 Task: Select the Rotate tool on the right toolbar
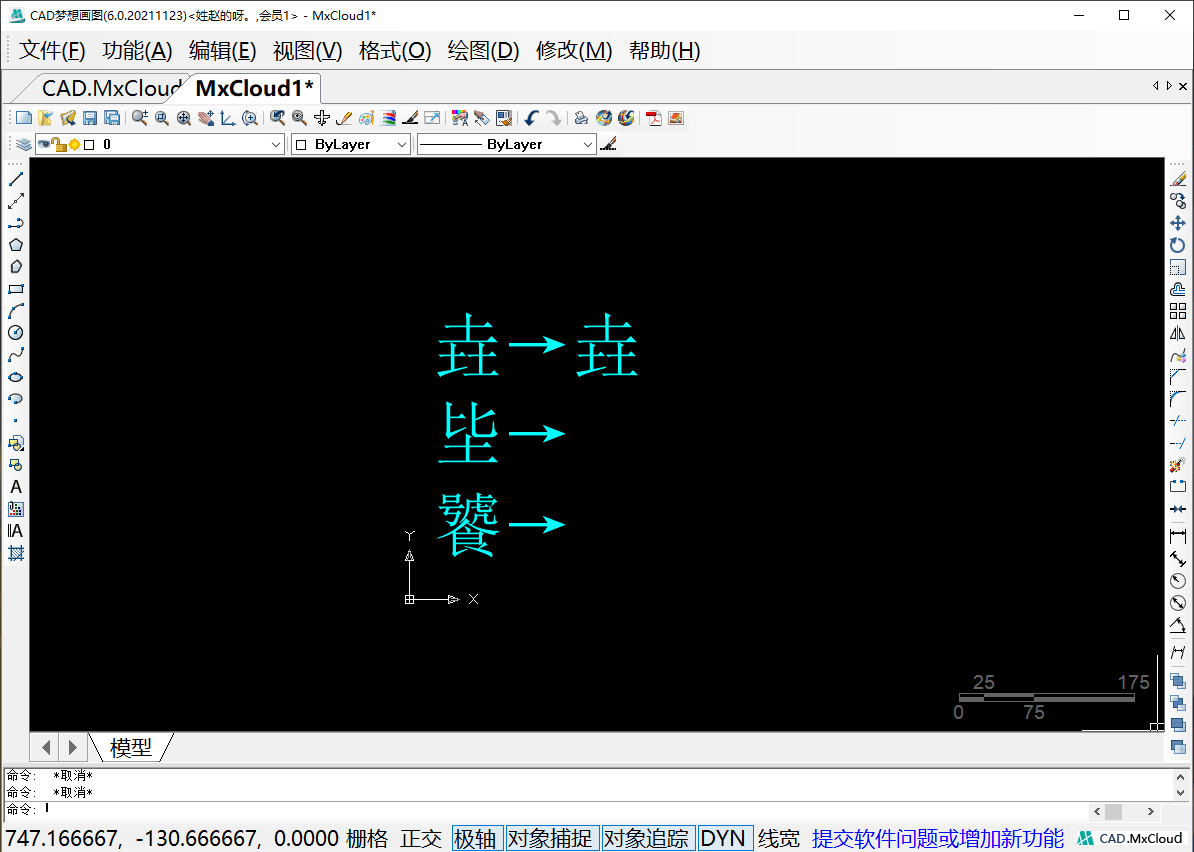tap(1178, 245)
